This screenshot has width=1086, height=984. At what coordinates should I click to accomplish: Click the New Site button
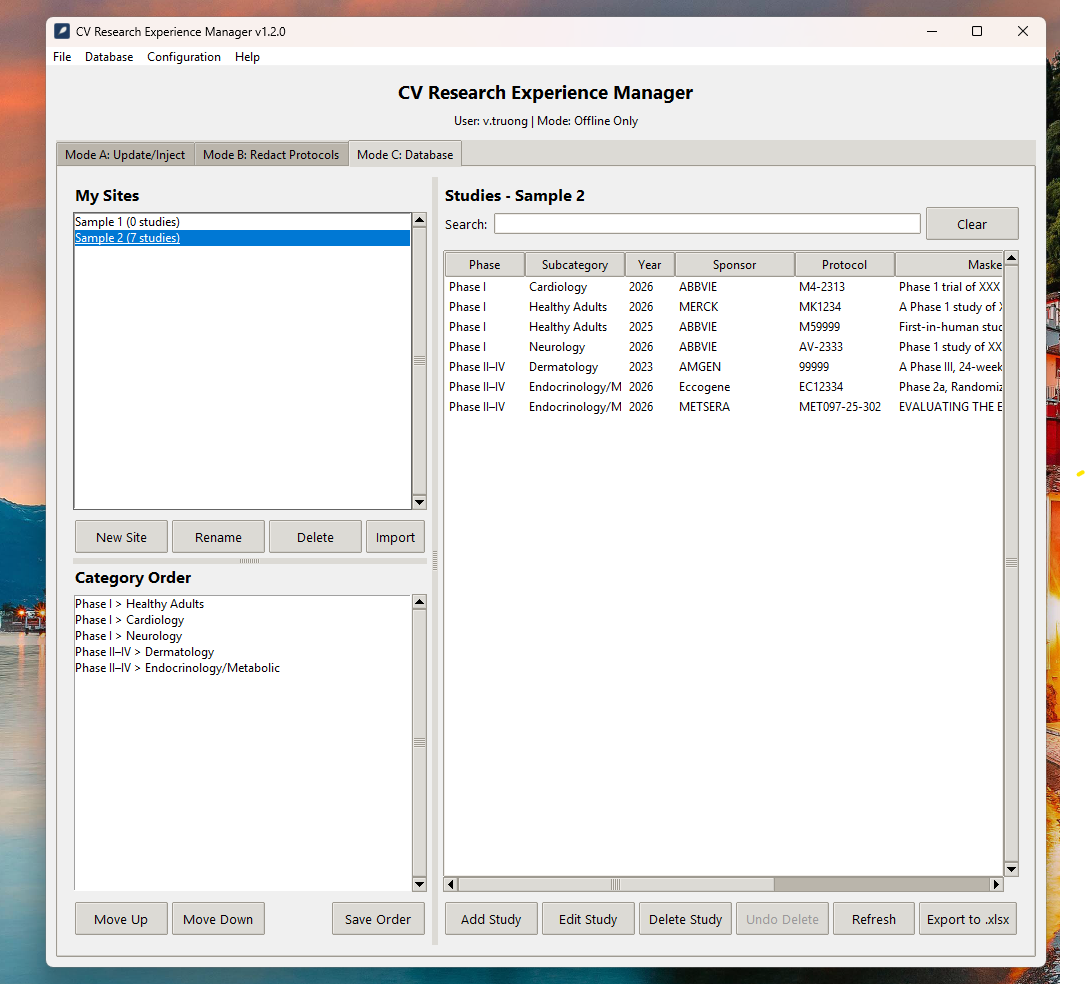(x=121, y=537)
